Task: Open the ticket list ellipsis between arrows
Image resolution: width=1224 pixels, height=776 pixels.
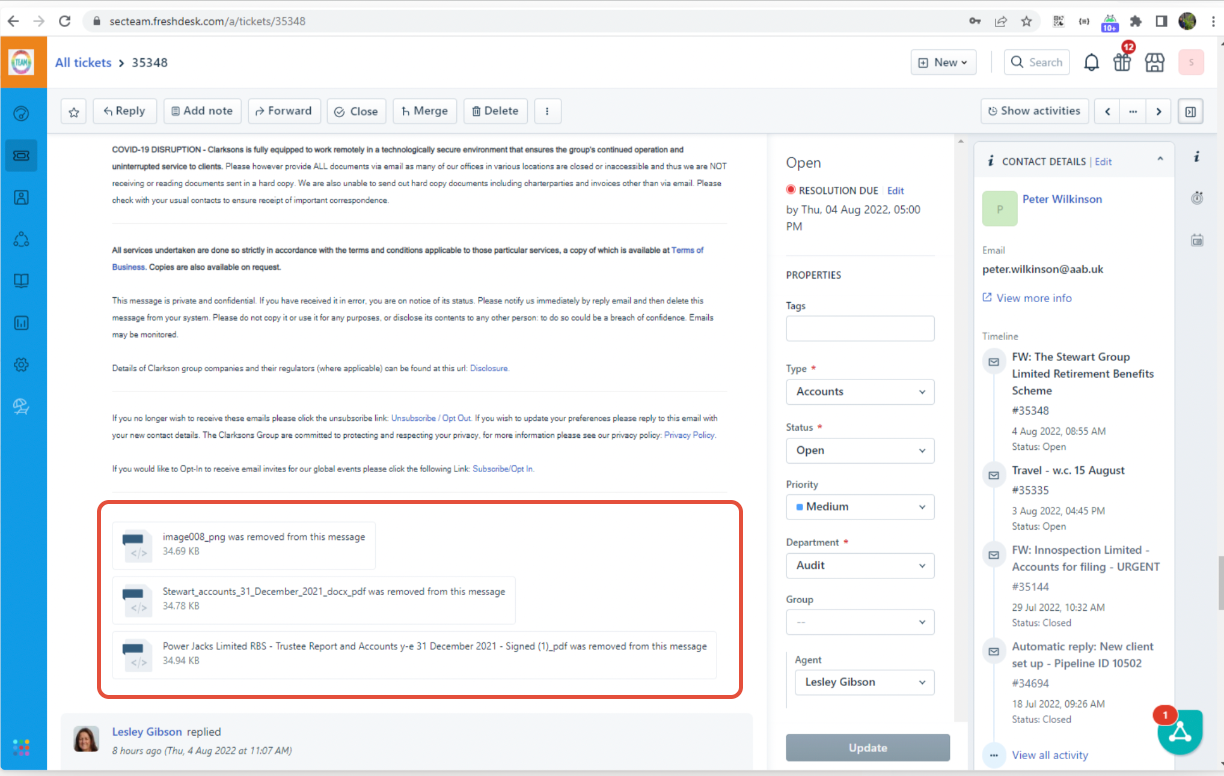Action: pyautogui.click(x=1133, y=111)
